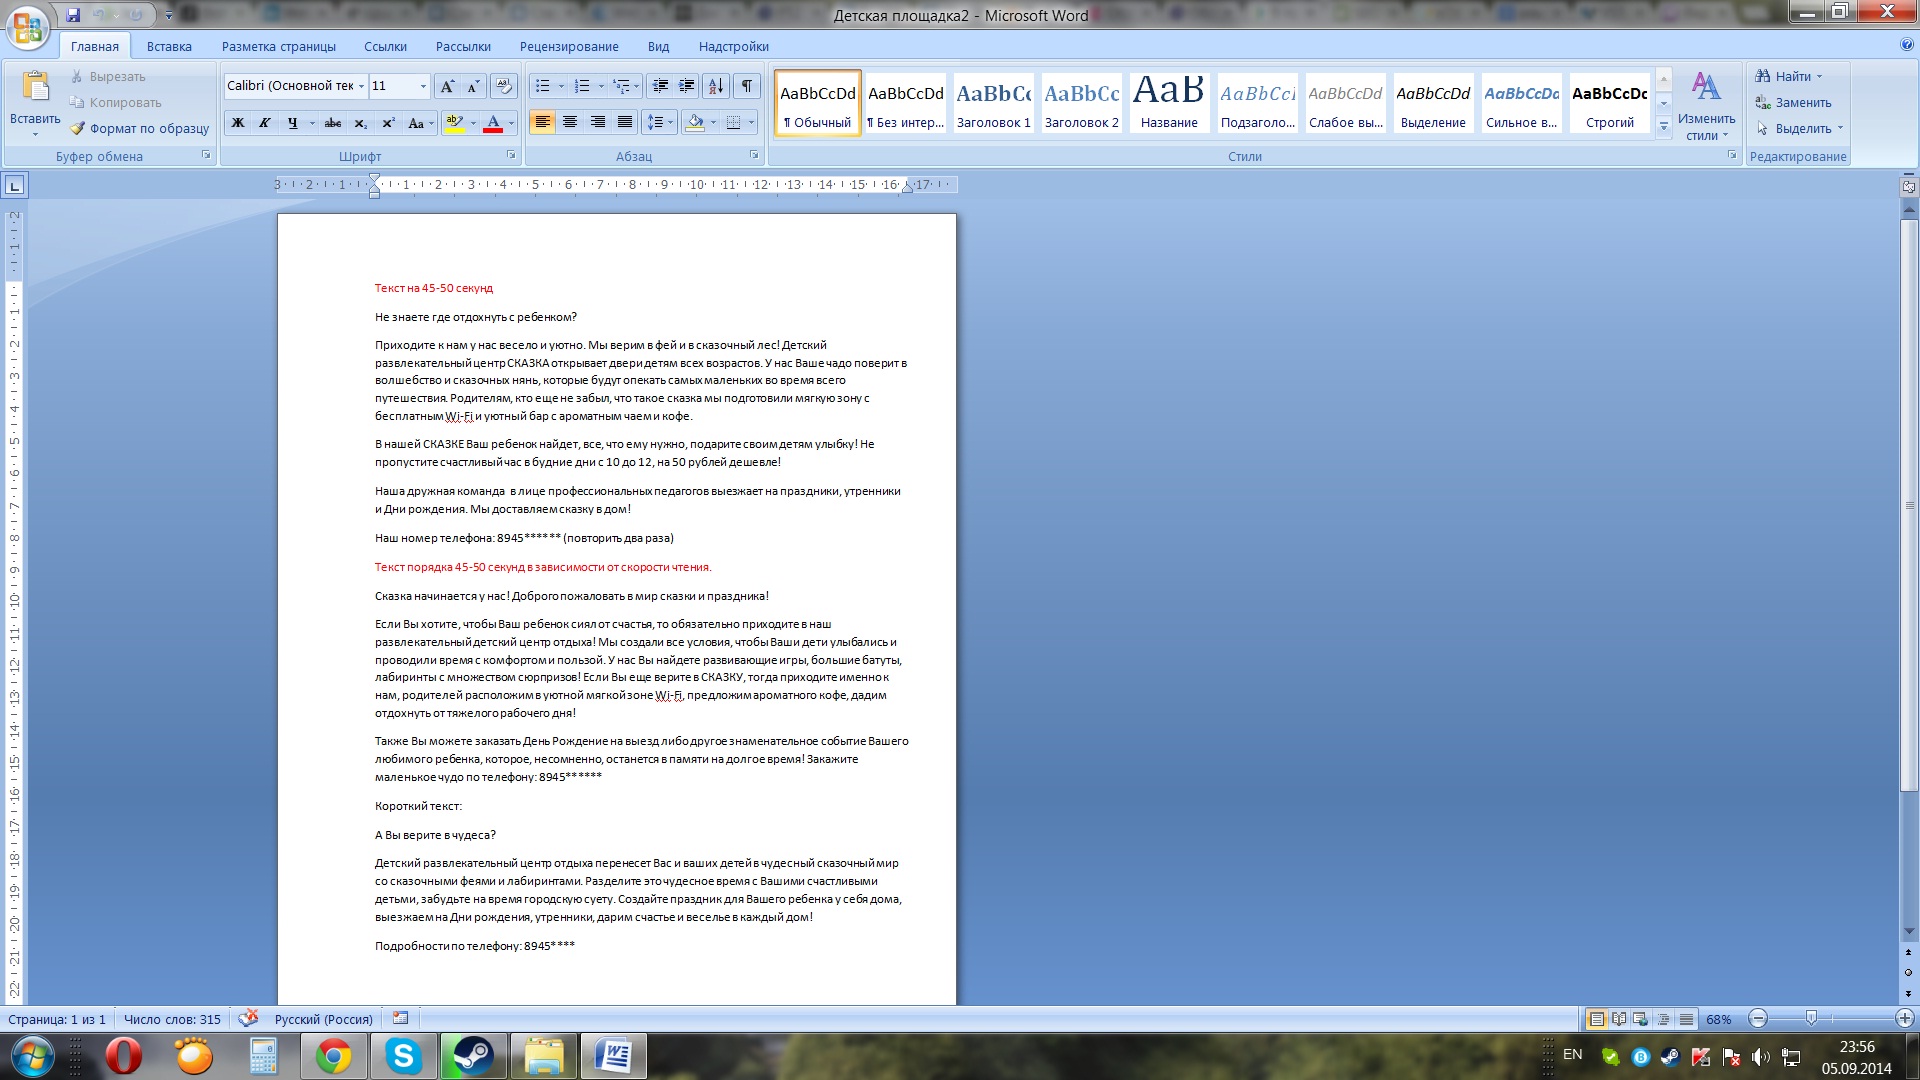Increase font size with Grow Font
Viewport: 1920px width, 1080px height.
point(447,86)
